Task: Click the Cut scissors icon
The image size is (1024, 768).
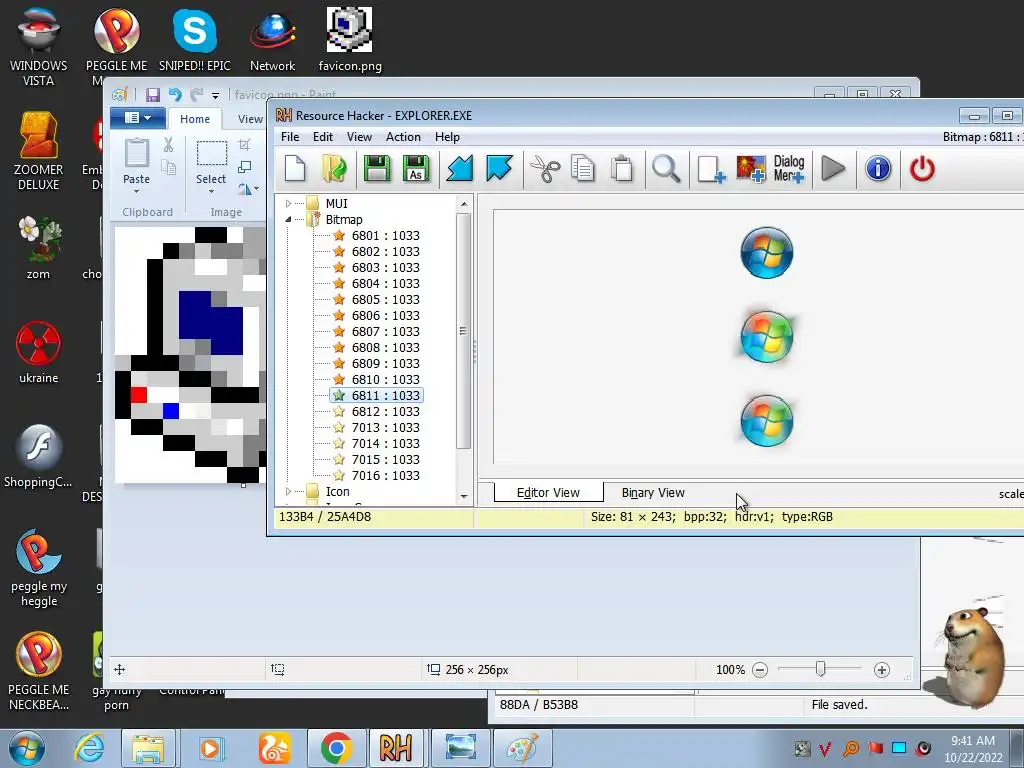Action: (x=545, y=169)
